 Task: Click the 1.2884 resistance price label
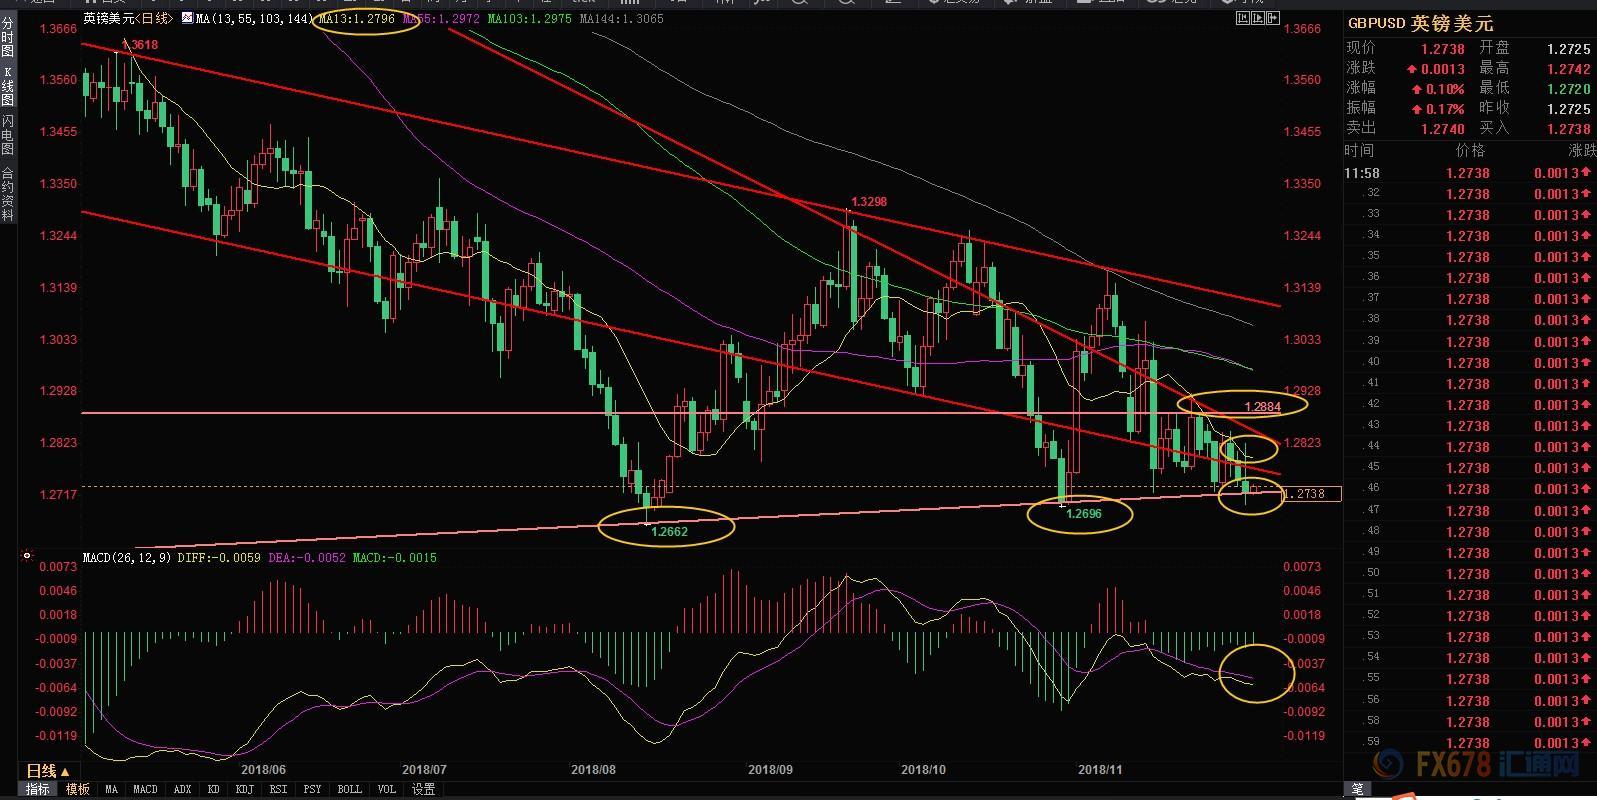click(1263, 407)
